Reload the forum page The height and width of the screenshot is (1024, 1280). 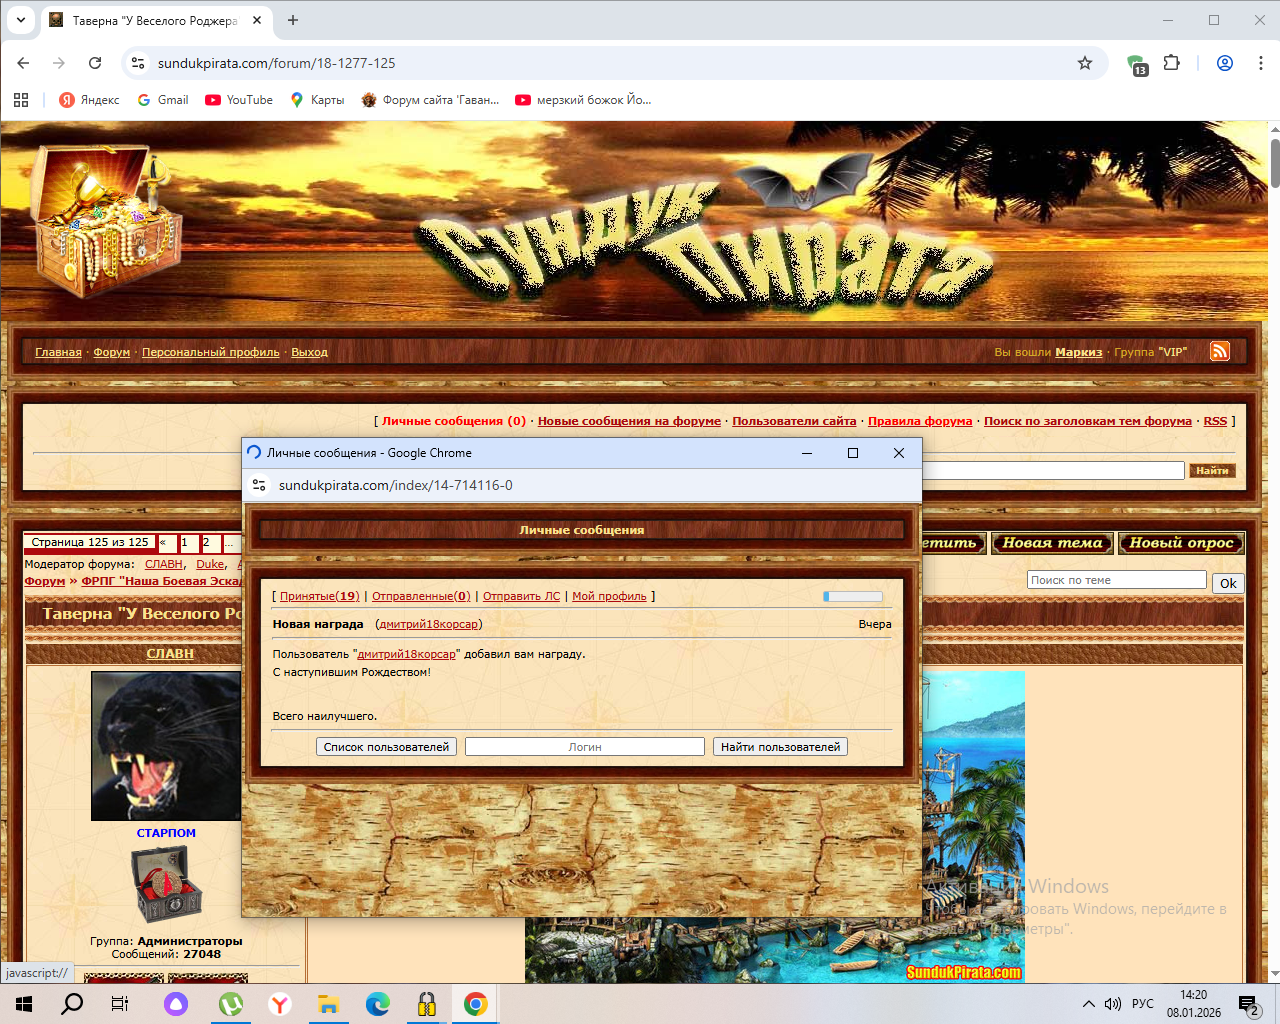(x=95, y=63)
